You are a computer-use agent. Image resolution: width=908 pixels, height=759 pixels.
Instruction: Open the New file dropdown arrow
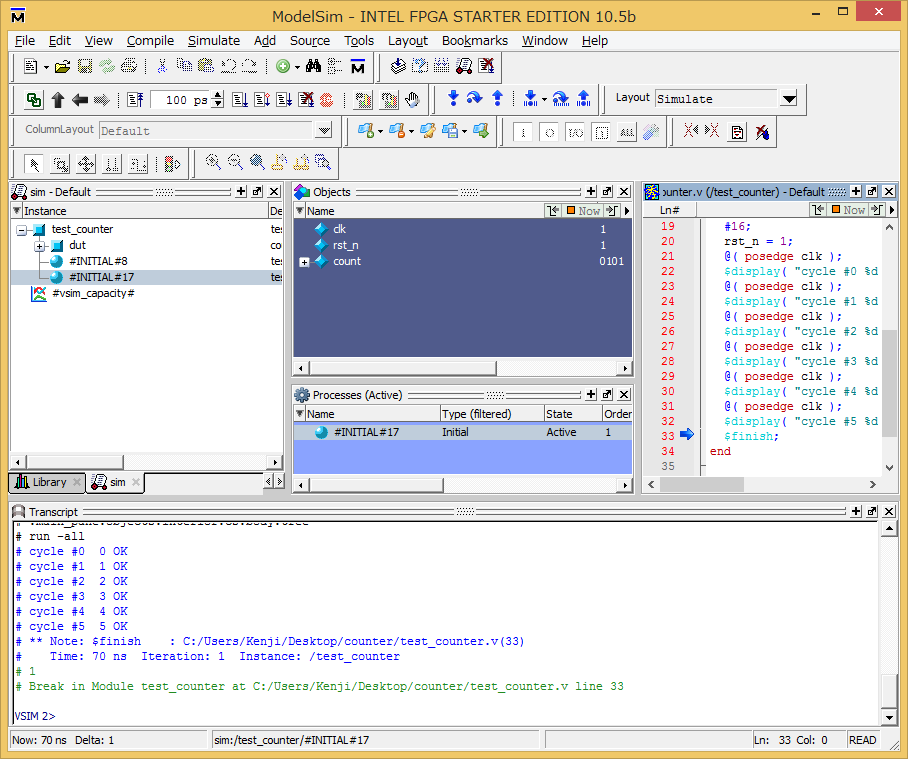pyautogui.click(x=46, y=67)
